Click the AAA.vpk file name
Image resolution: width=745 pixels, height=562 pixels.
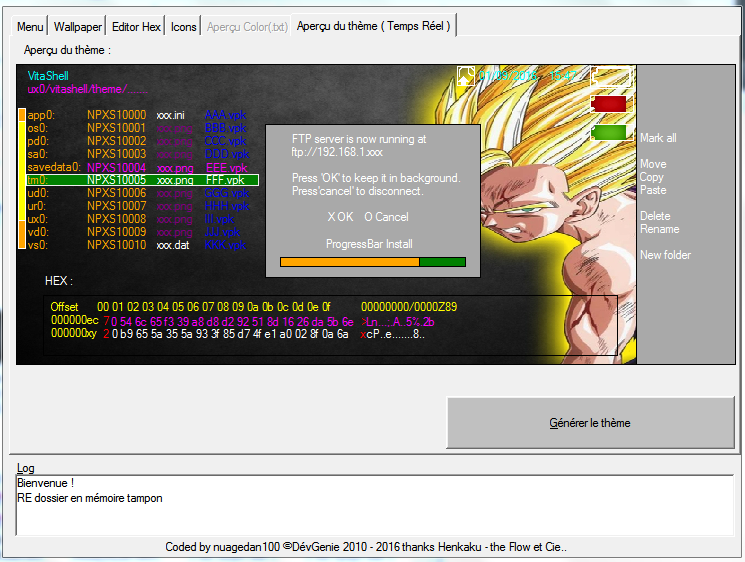coord(225,115)
